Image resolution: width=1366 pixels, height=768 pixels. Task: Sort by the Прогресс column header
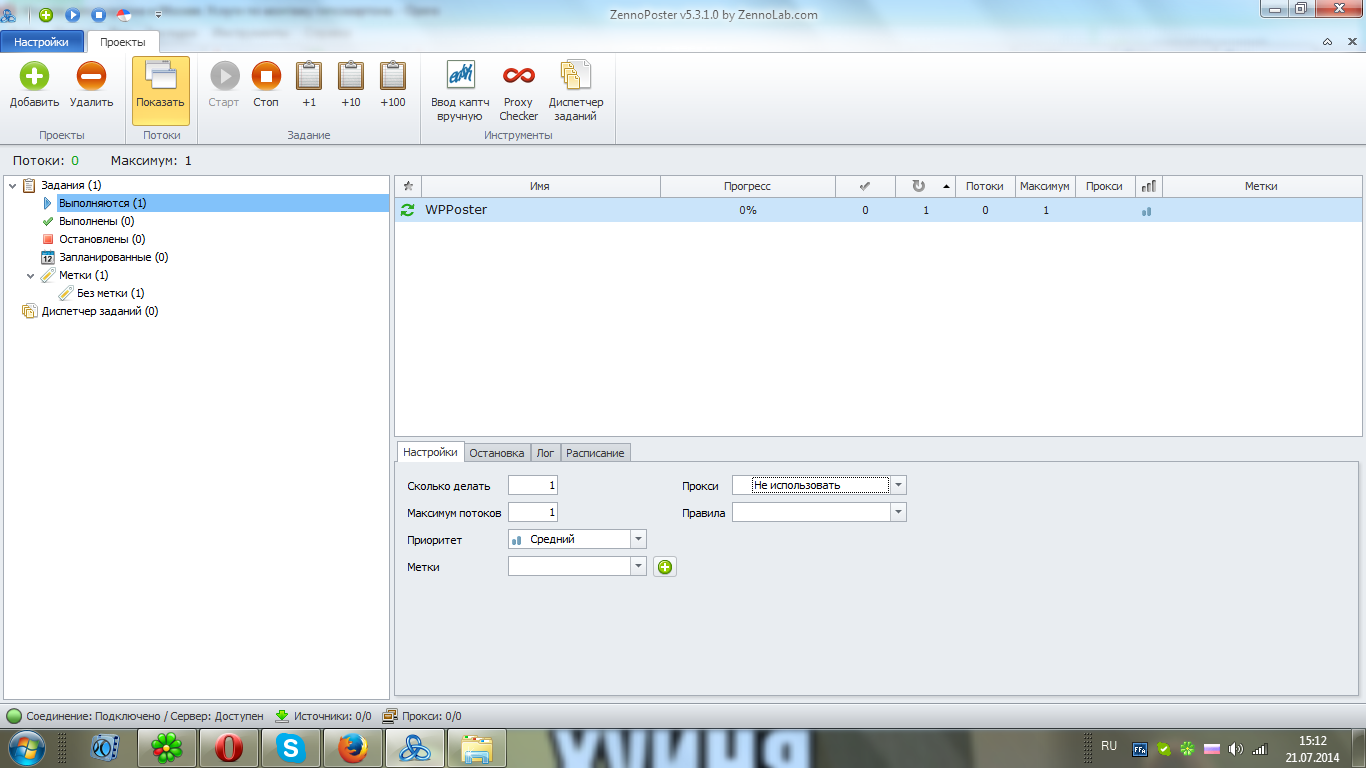(x=748, y=186)
